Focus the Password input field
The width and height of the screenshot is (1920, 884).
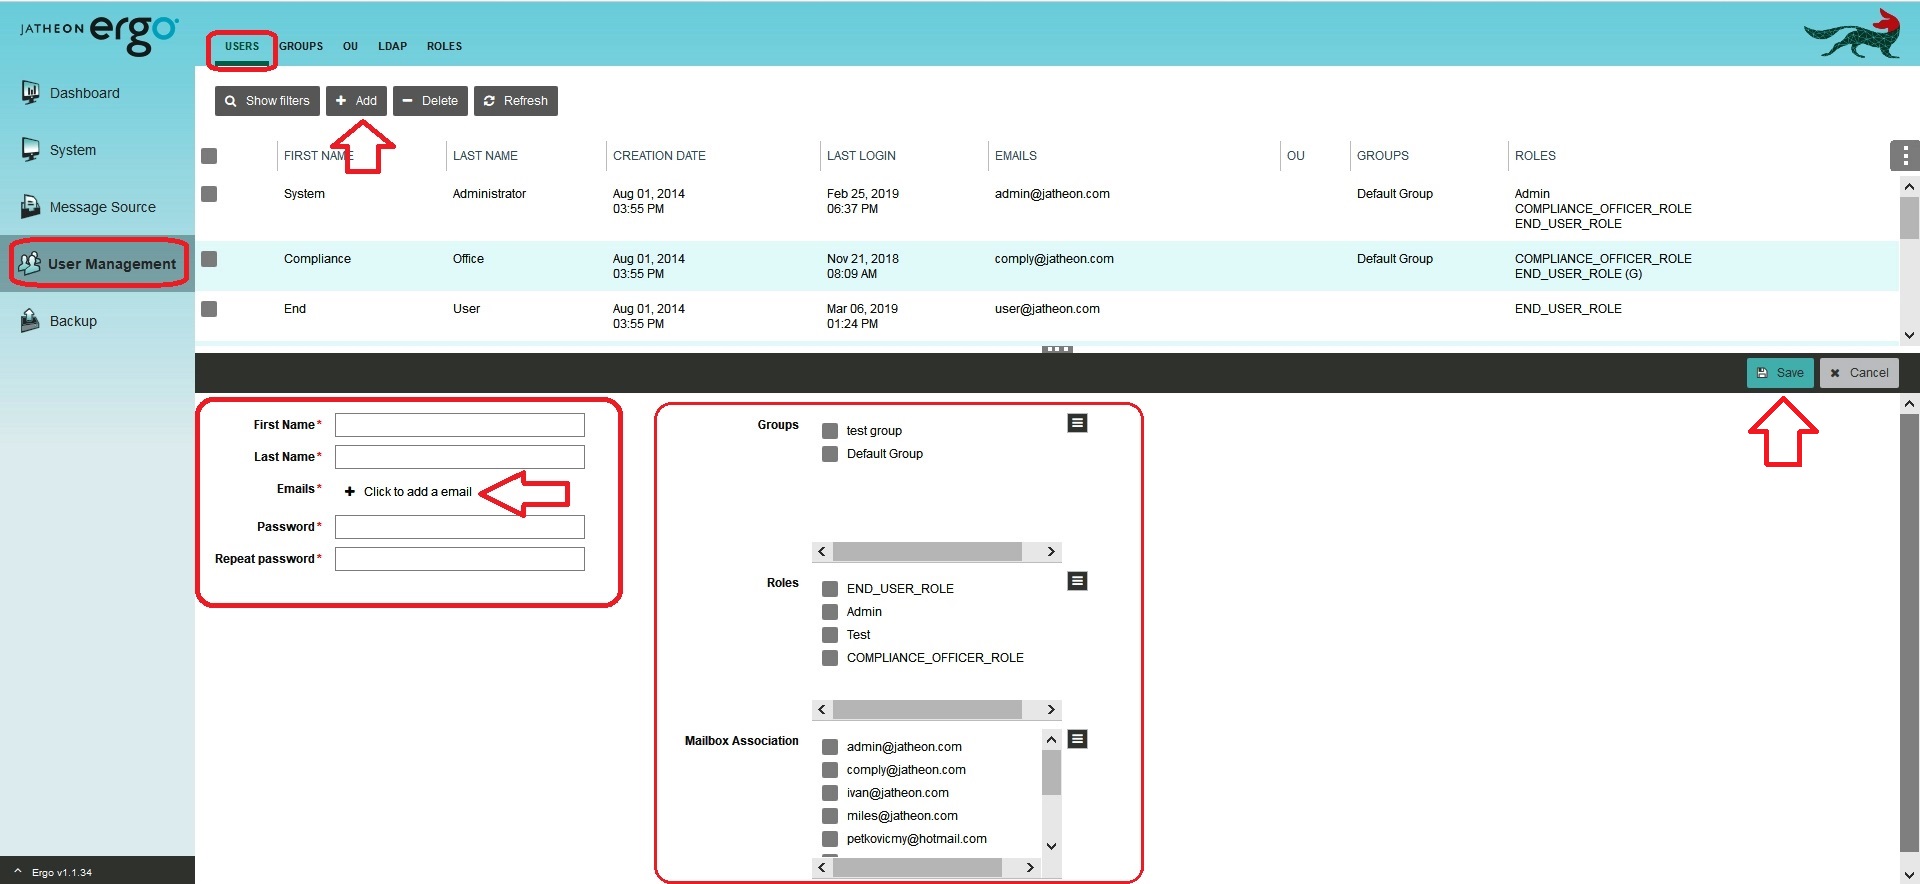460,527
